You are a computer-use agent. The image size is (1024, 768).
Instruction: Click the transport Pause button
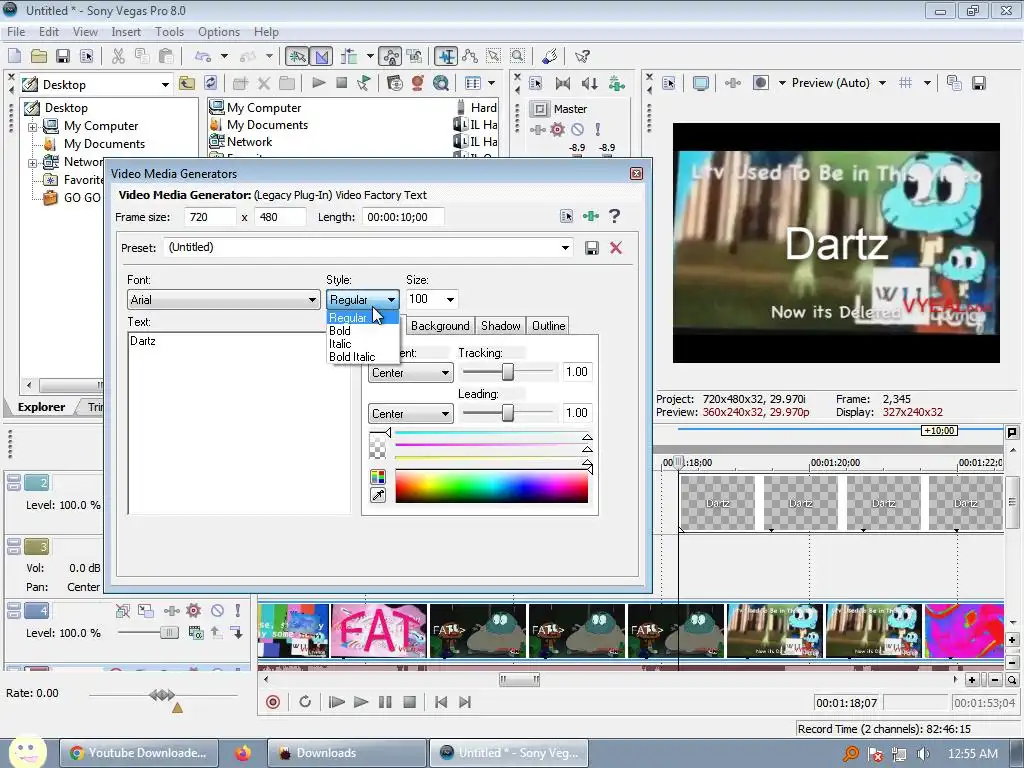pyautogui.click(x=385, y=702)
